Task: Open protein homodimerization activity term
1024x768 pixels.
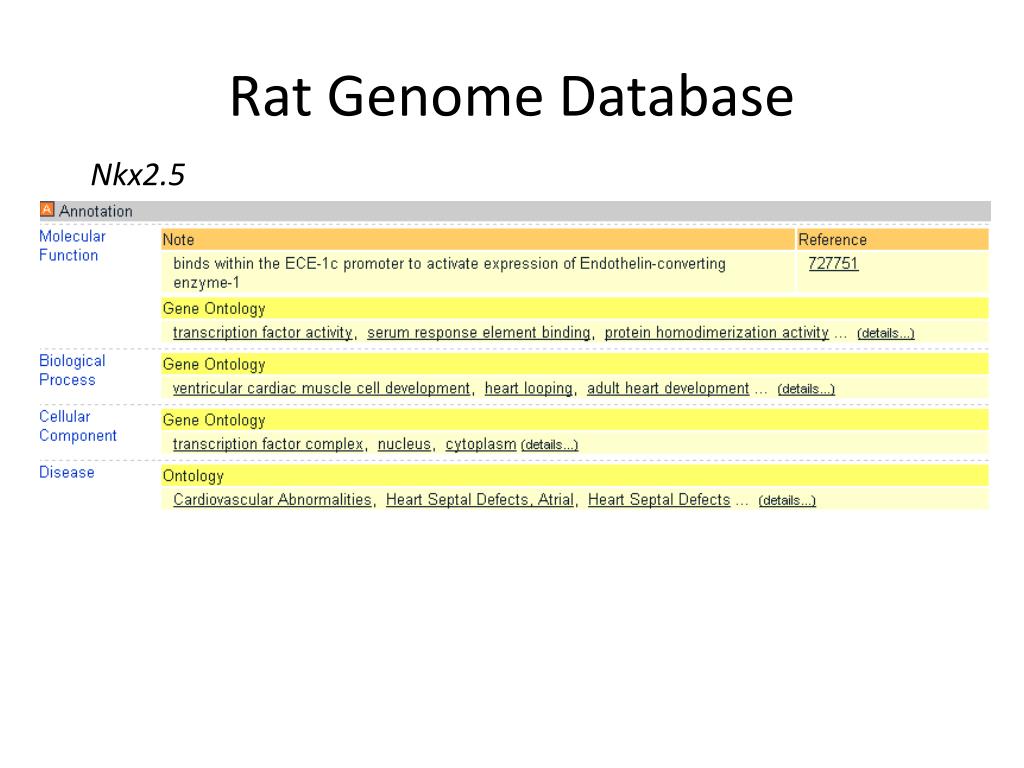Action: 716,332
